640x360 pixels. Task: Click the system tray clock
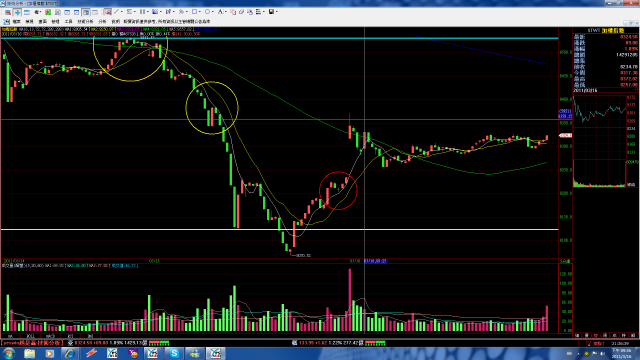(621, 353)
